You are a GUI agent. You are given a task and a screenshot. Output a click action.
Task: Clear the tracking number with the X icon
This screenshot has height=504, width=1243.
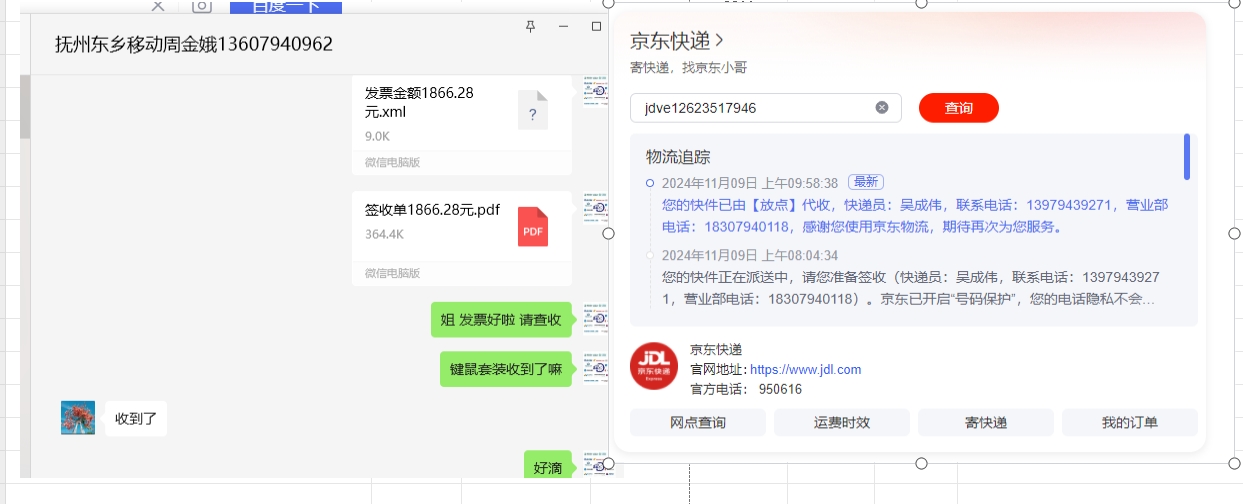coord(882,107)
